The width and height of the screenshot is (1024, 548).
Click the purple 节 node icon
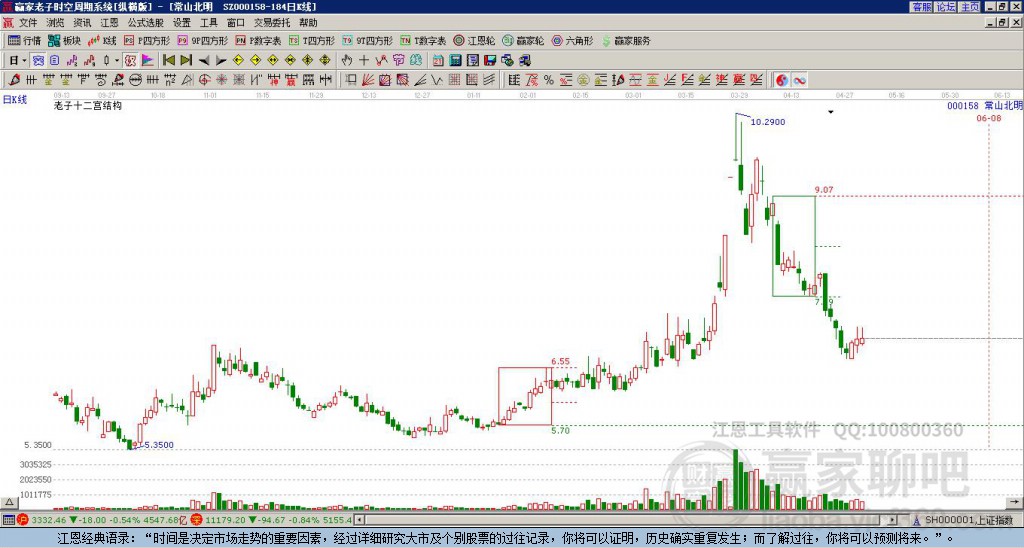398,61
